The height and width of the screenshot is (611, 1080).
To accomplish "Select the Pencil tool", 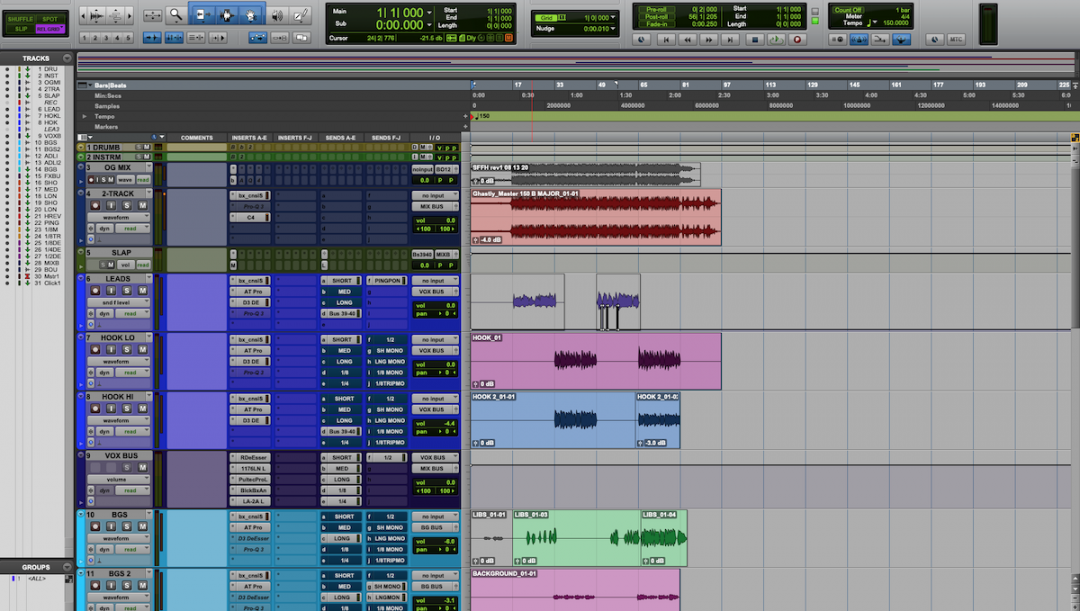I will coord(300,15).
